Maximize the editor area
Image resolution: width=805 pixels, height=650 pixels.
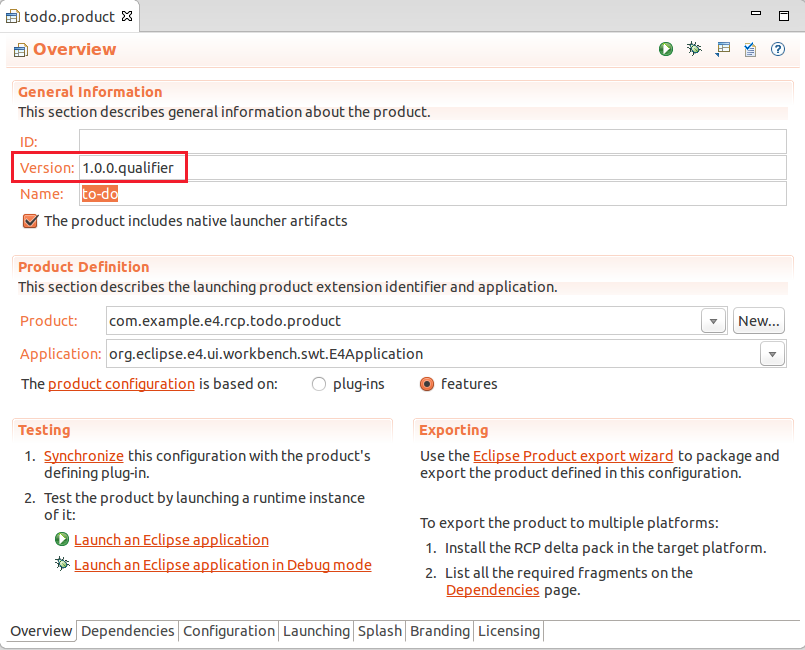coord(784,16)
